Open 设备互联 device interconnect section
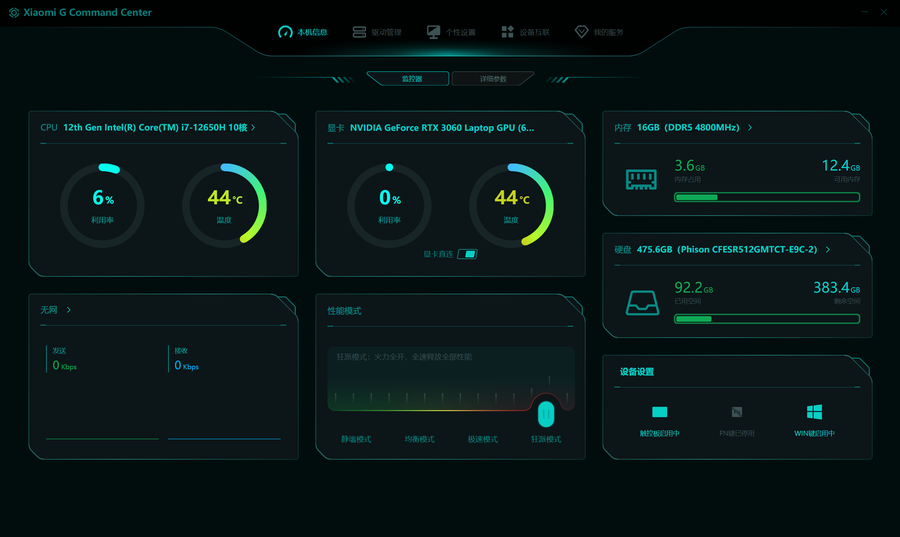Image resolution: width=900 pixels, height=537 pixels. pyautogui.click(x=525, y=32)
